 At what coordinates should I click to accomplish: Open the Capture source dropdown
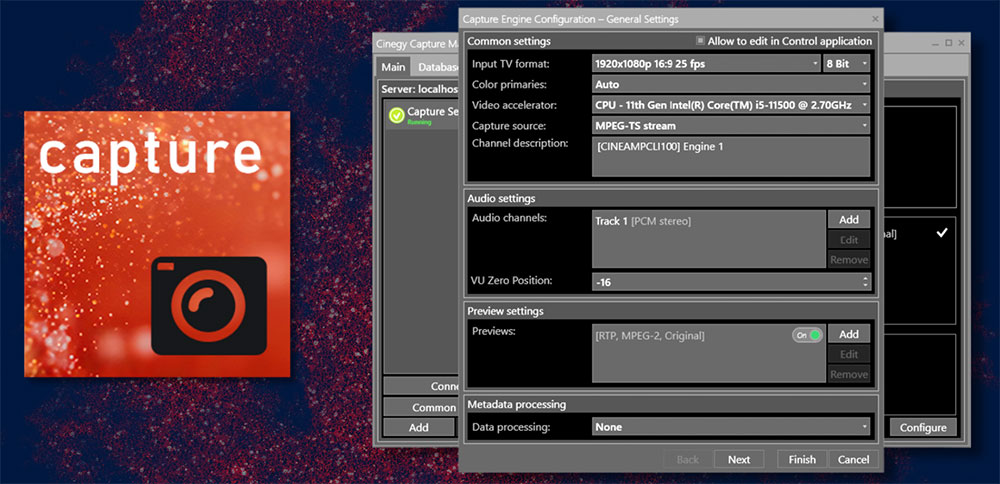coord(731,126)
